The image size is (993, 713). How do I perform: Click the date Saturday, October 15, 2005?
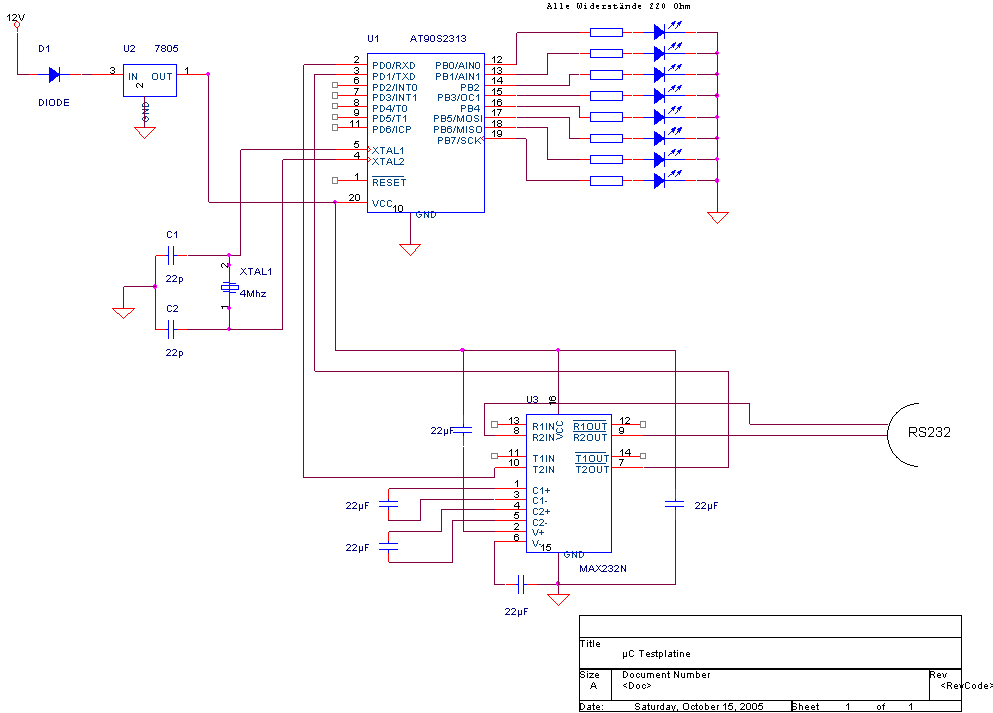point(699,707)
